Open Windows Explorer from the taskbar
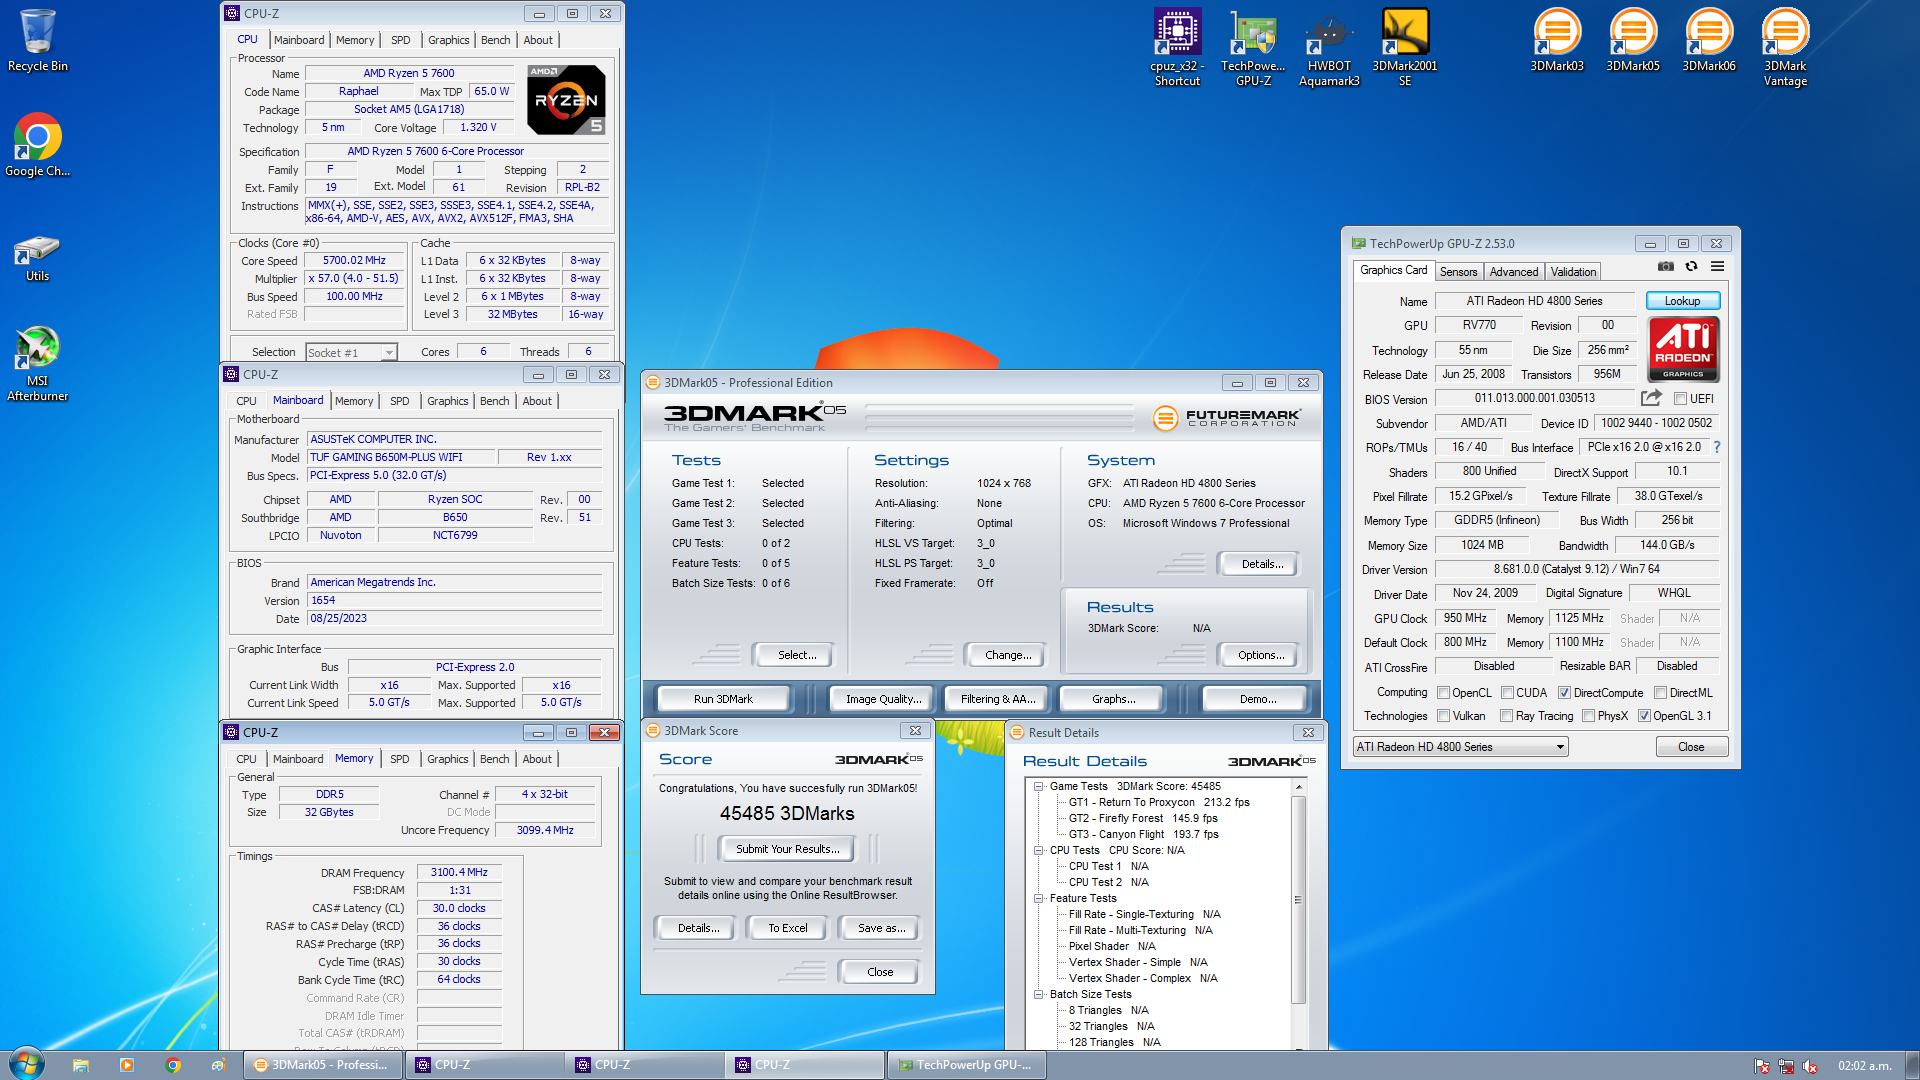This screenshot has width=1920, height=1080. pos(81,1065)
